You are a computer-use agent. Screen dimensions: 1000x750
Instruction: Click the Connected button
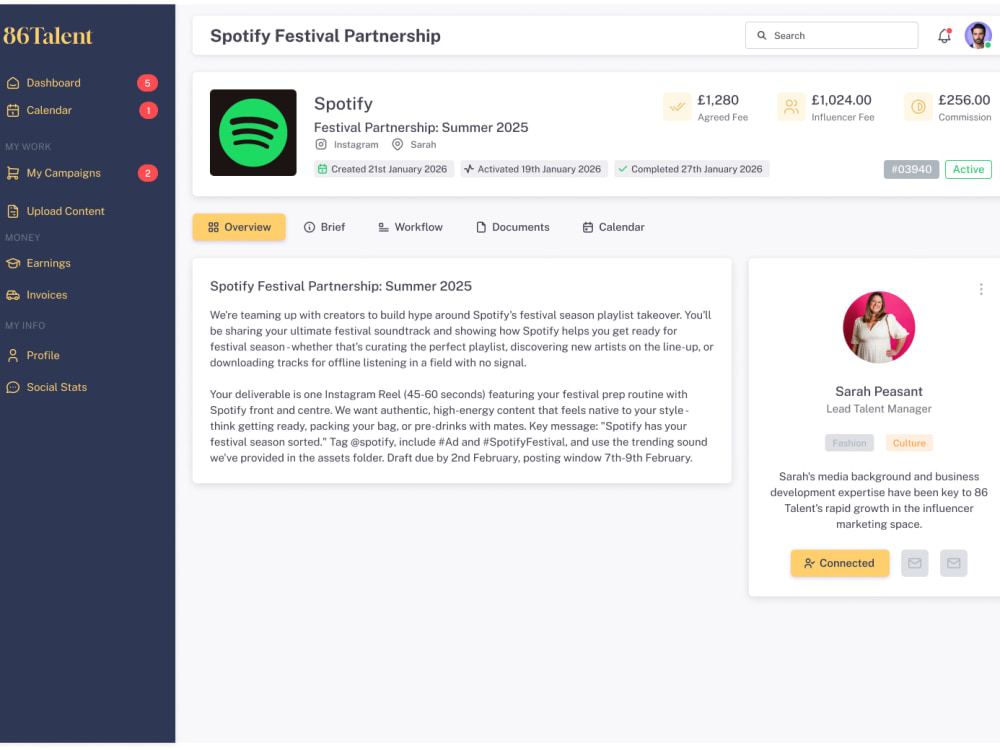(x=840, y=563)
